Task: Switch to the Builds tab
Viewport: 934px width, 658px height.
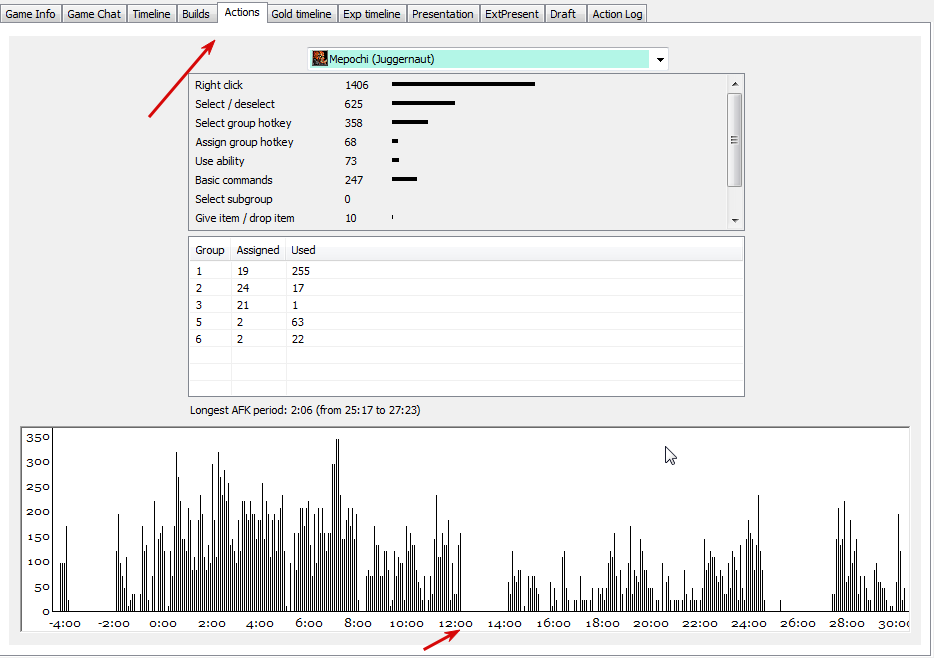Action: click(x=196, y=14)
